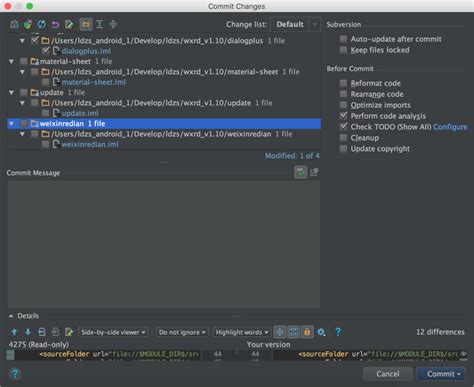474x387 pixels.
Task: Enable Reformat code checkbox
Action: 343,83
